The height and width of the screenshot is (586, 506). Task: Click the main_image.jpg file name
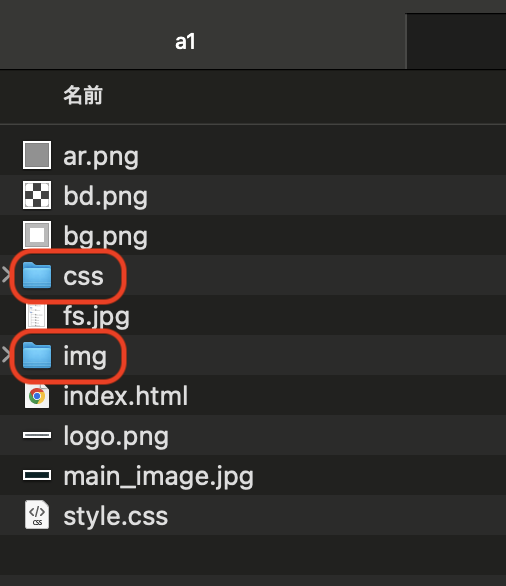click(x=158, y=476)
